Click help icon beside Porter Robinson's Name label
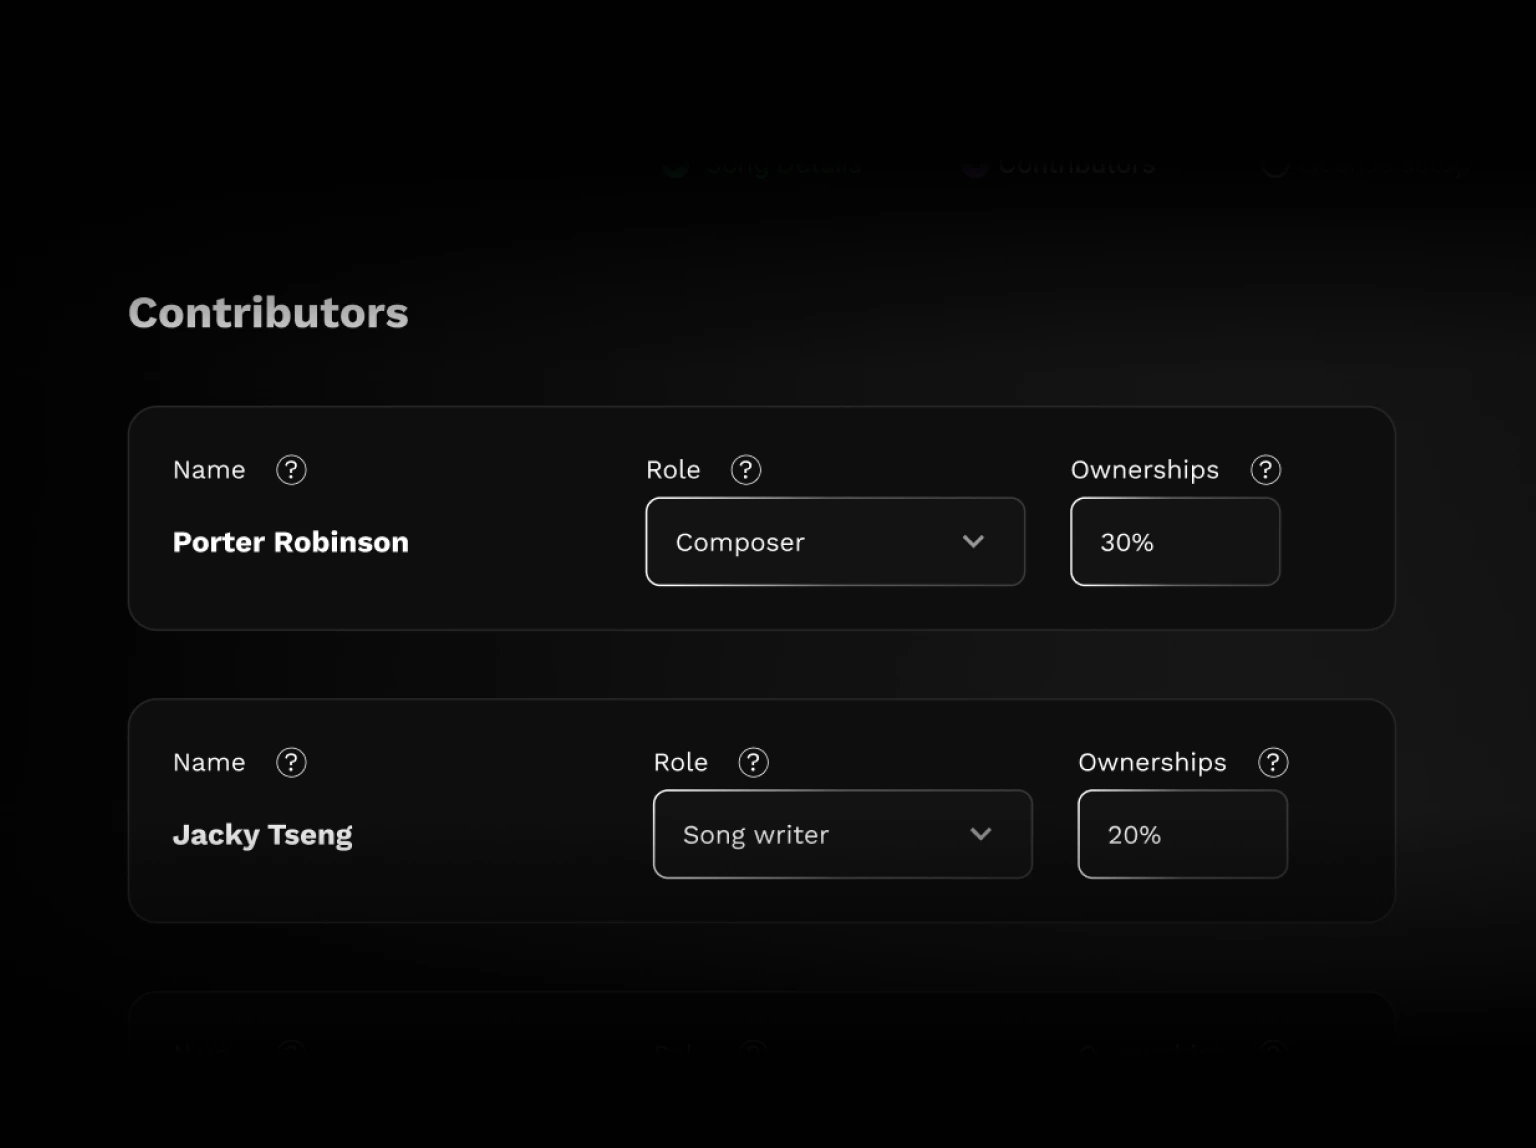Viewport: 1536px width, 1148px height. point(291,470)
